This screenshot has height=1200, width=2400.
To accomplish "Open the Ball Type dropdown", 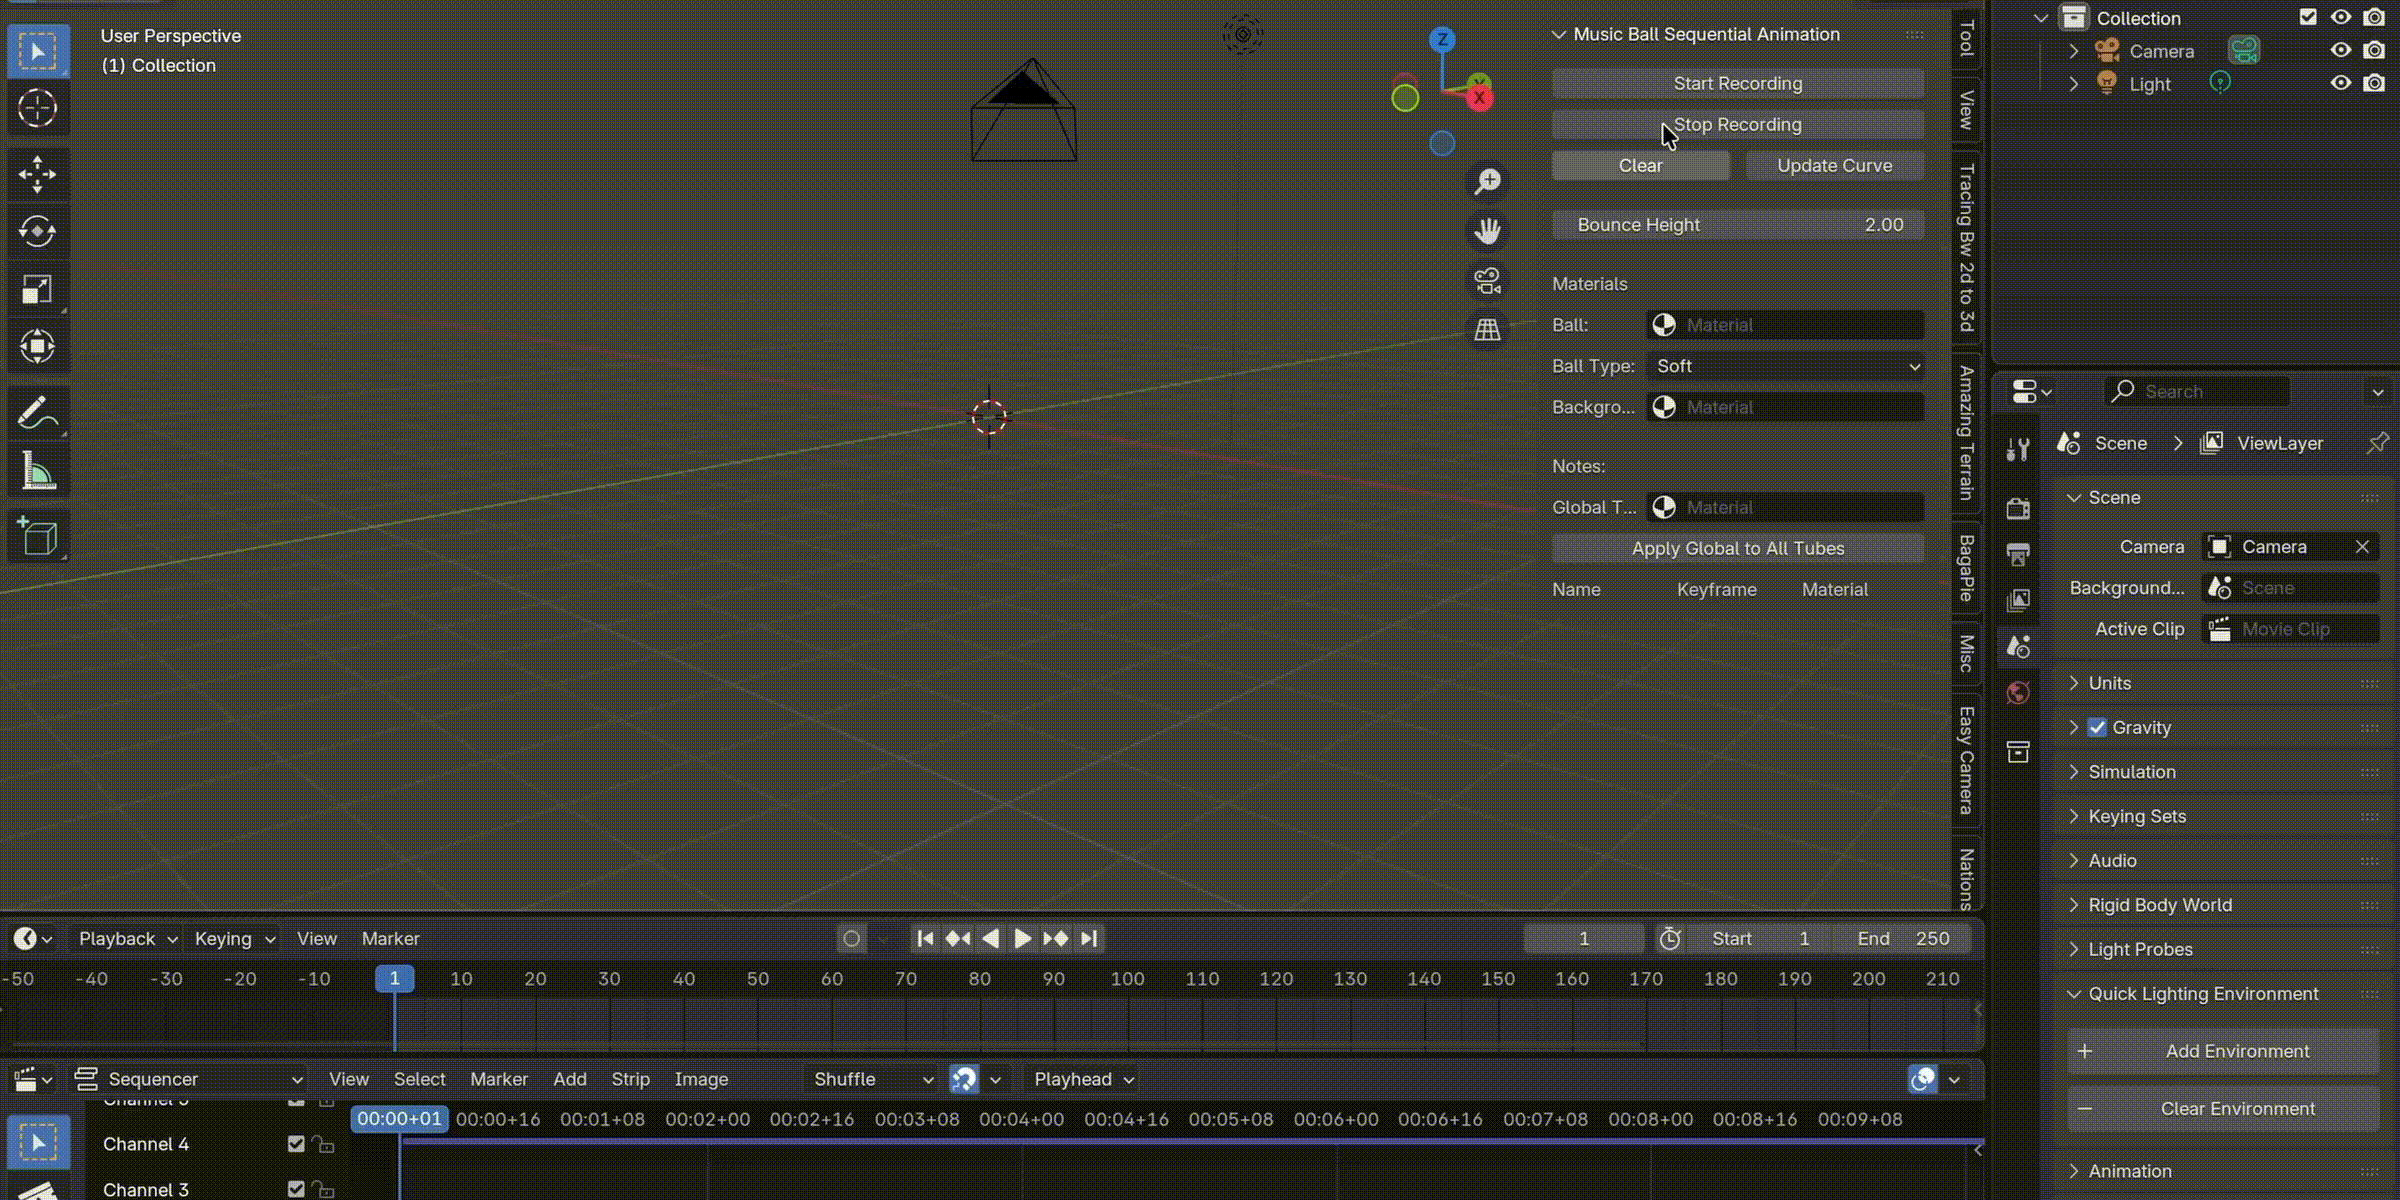I will (1785, 366).
